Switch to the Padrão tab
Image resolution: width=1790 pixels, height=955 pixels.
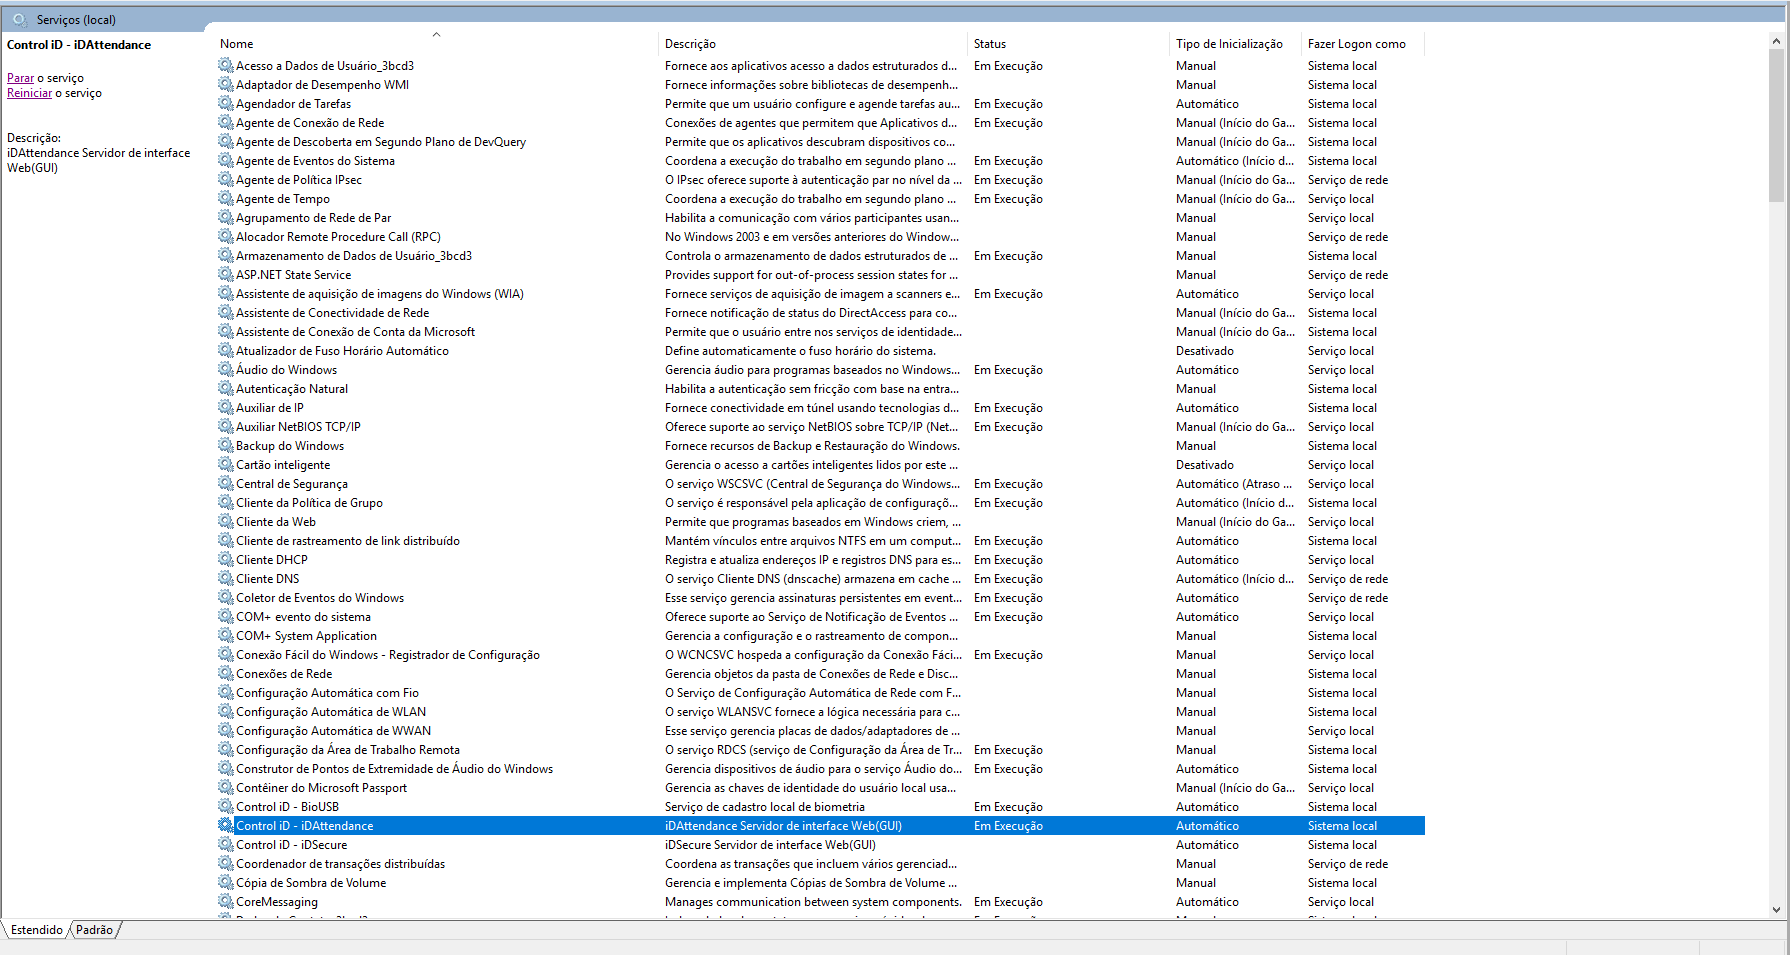point(94,930)
